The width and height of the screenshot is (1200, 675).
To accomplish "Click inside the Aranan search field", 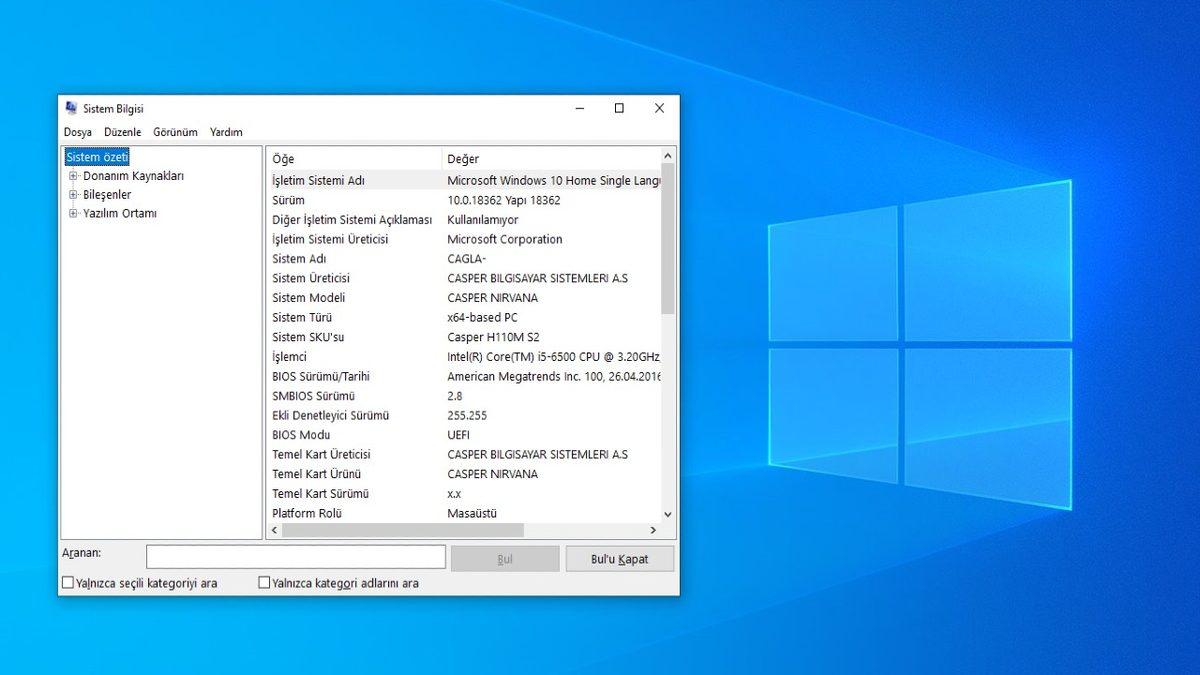I will coord(295,556).
